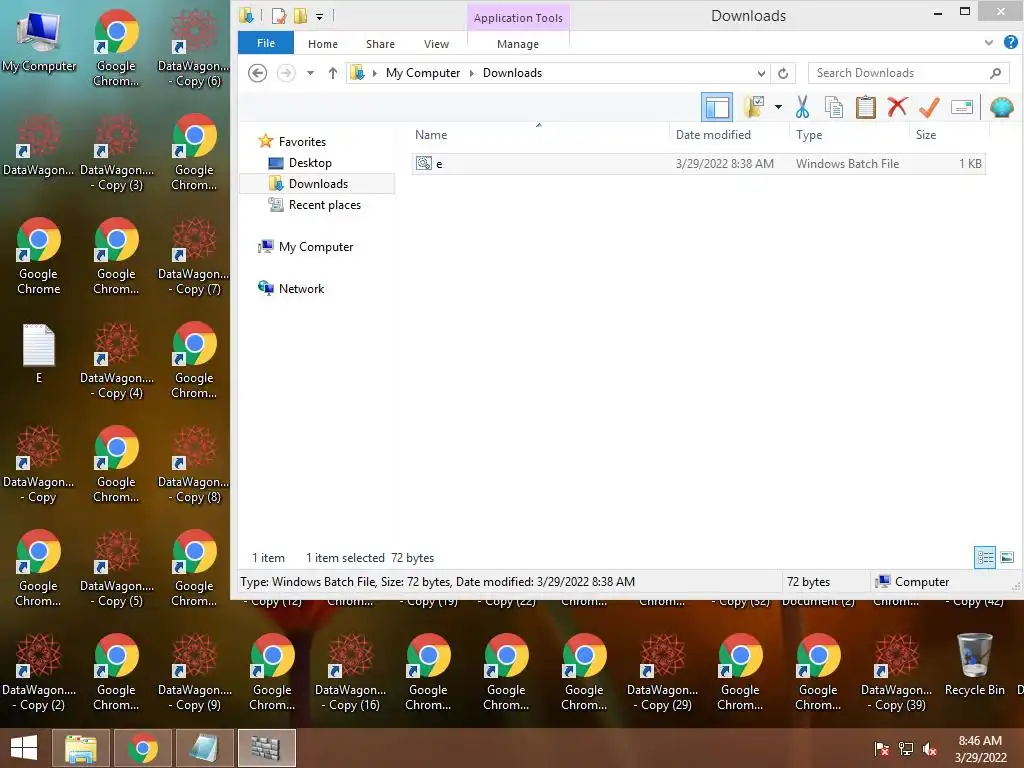This screenshot has height=768, width=1024.
Task: Click the Properties quick access icon
Action: tap(279, 16)
